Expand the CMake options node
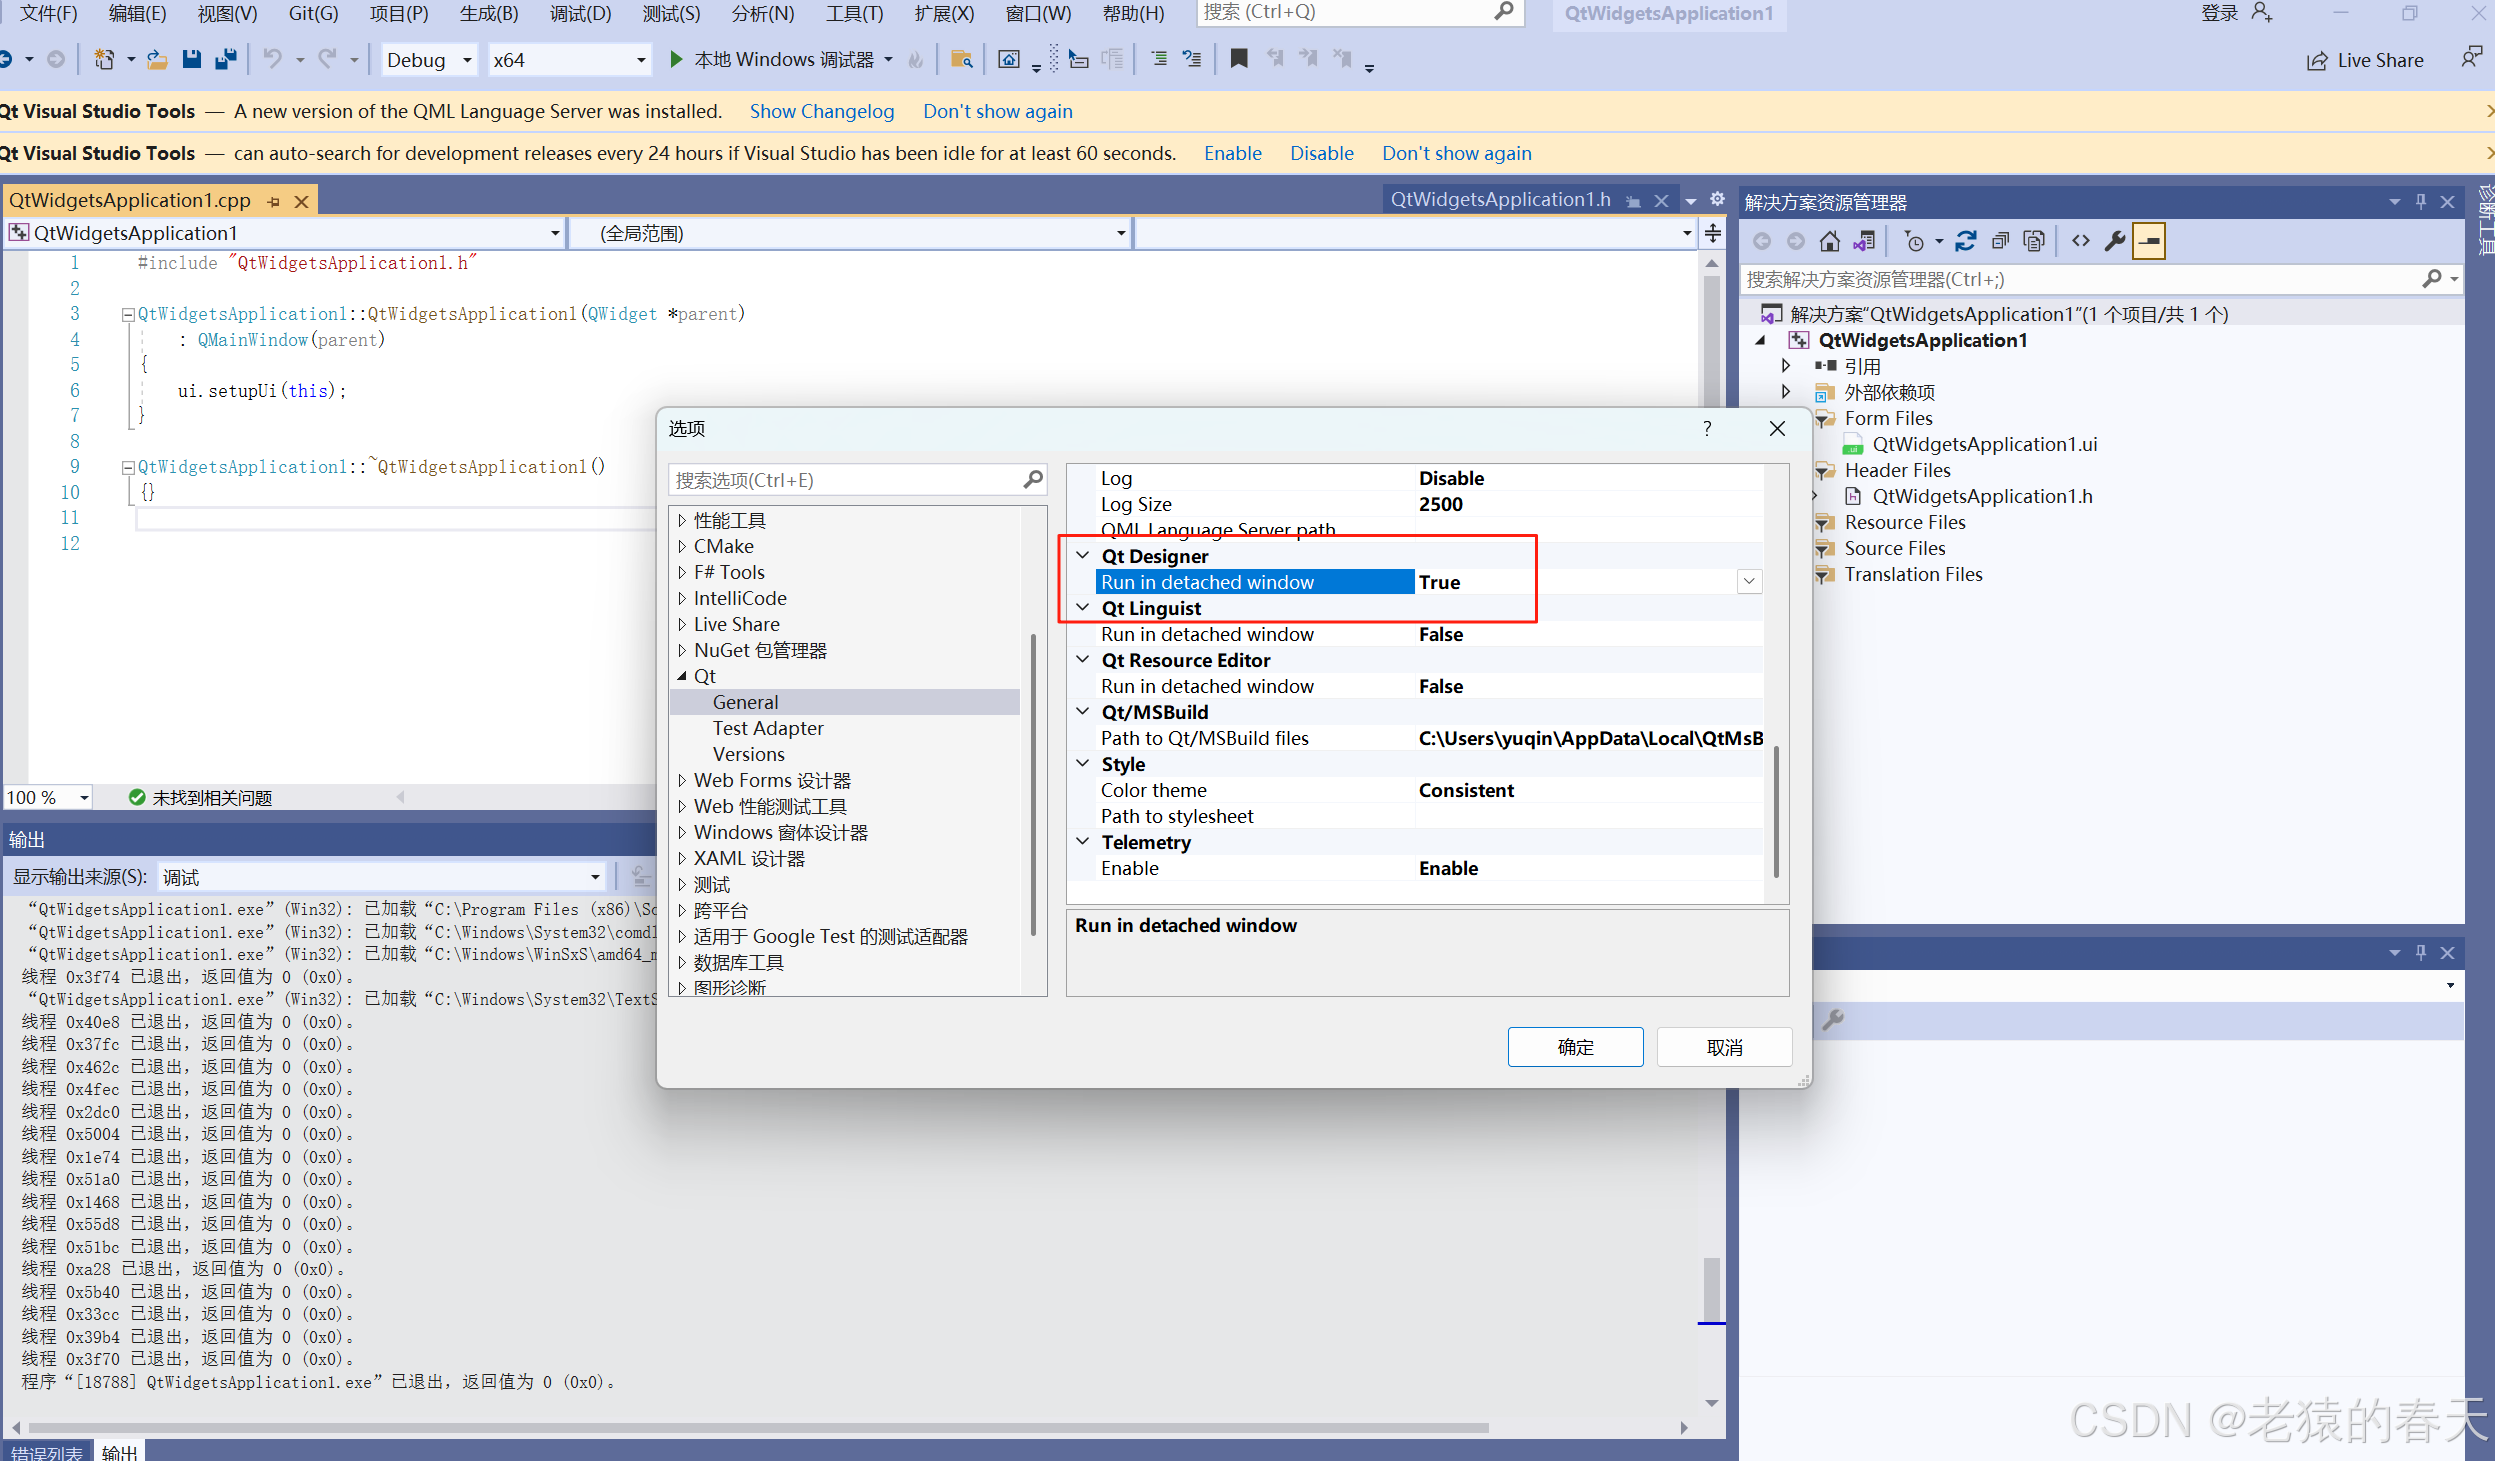 point(682,547)
